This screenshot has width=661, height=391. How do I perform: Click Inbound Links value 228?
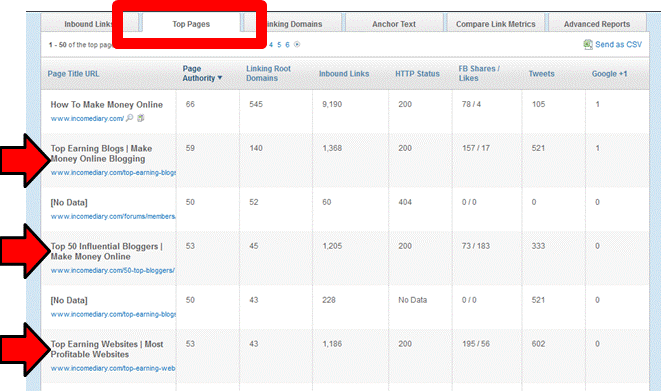pyautogui.click(x=329, y=300)
